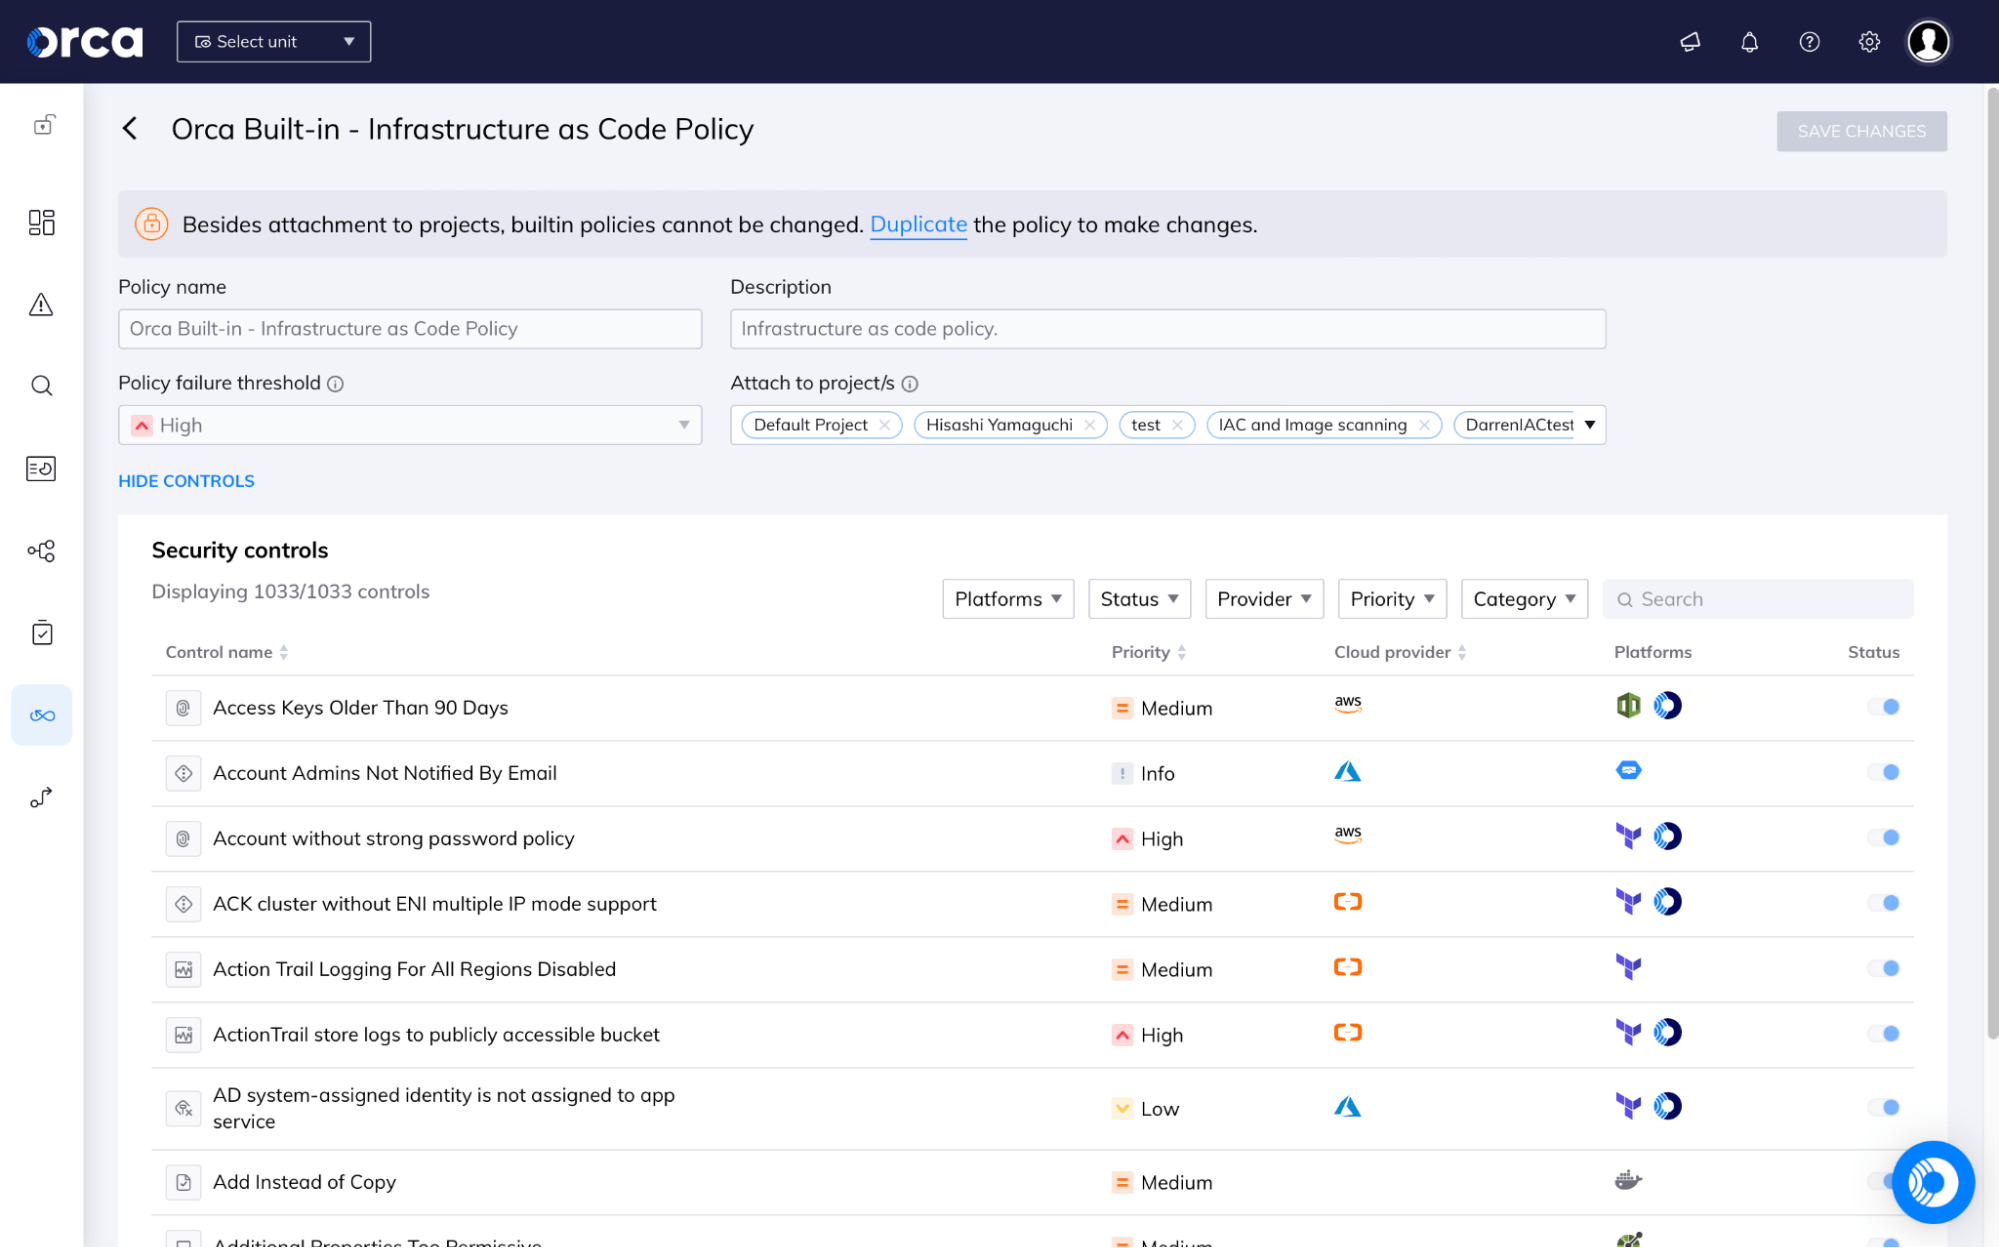Open the settings gear icon
Viewport: 1999px width, 1248px height.
1868,41
